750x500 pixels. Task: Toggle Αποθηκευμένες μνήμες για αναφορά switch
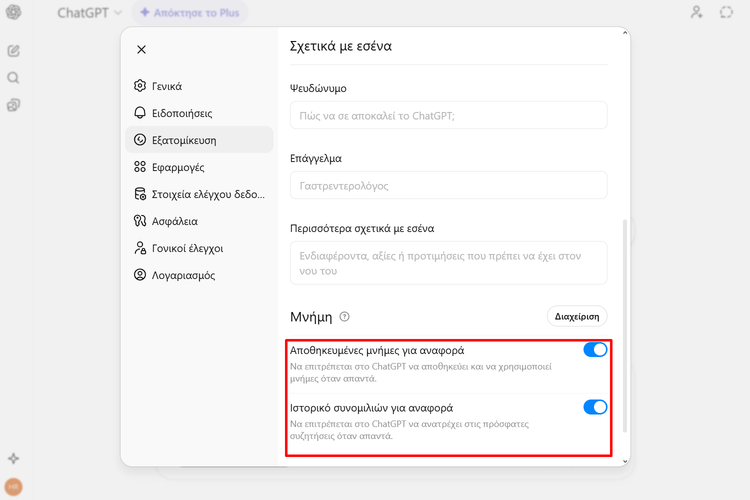[x=594, y=350]
